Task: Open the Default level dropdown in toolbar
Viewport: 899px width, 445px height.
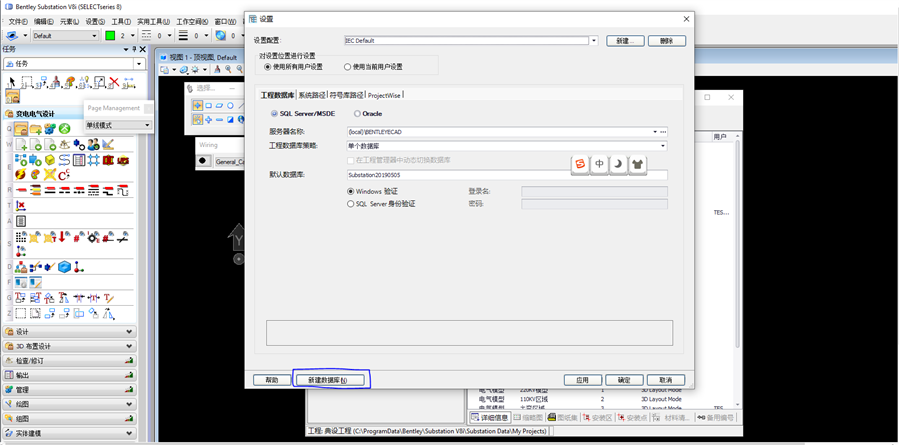Action: (x=95, y=36)
